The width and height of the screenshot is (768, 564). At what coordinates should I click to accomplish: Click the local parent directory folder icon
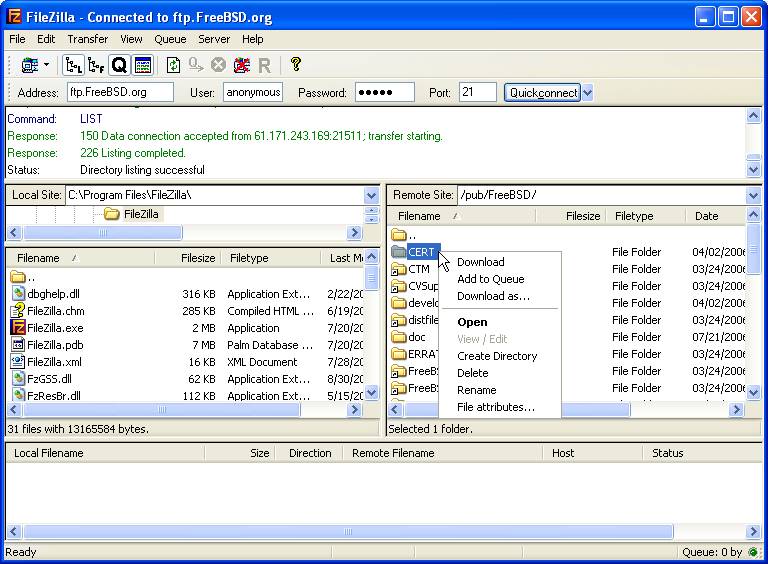(x=18, y=277)
